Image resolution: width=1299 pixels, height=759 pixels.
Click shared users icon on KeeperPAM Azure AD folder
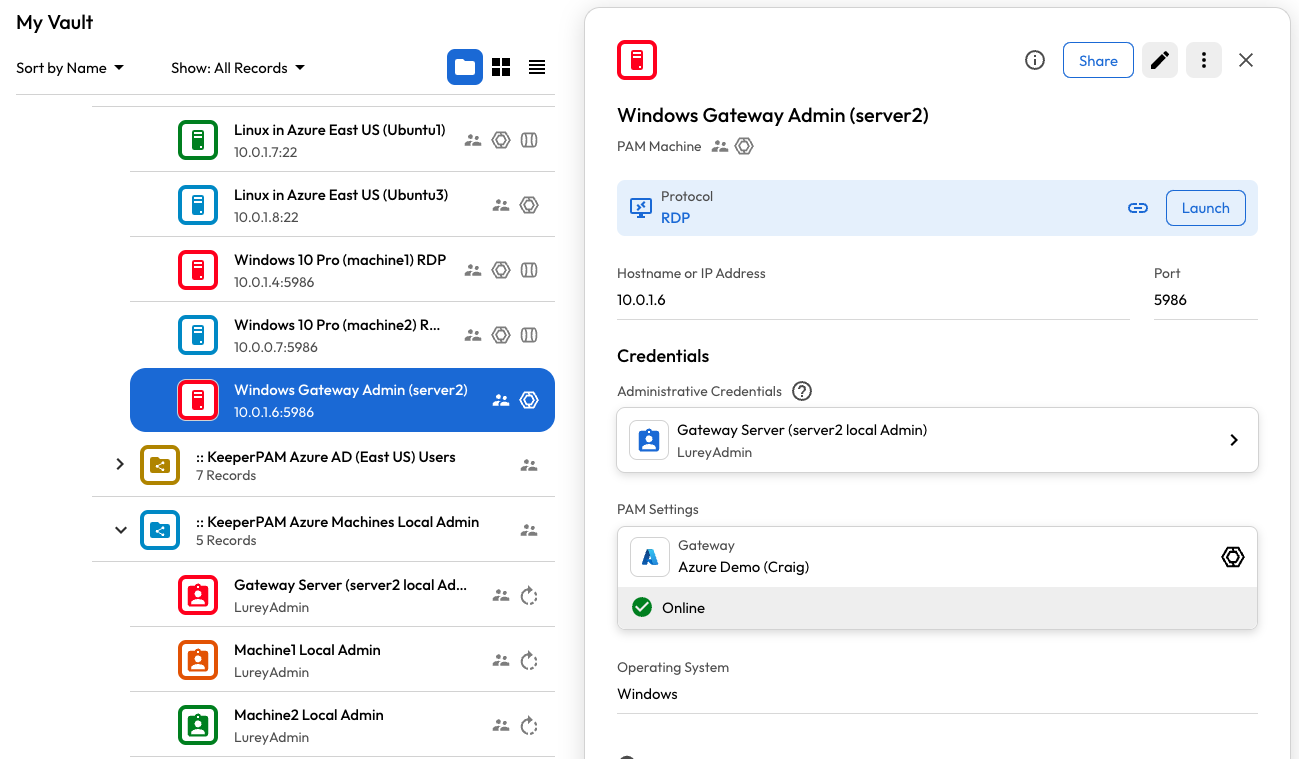tap(529, 465)
